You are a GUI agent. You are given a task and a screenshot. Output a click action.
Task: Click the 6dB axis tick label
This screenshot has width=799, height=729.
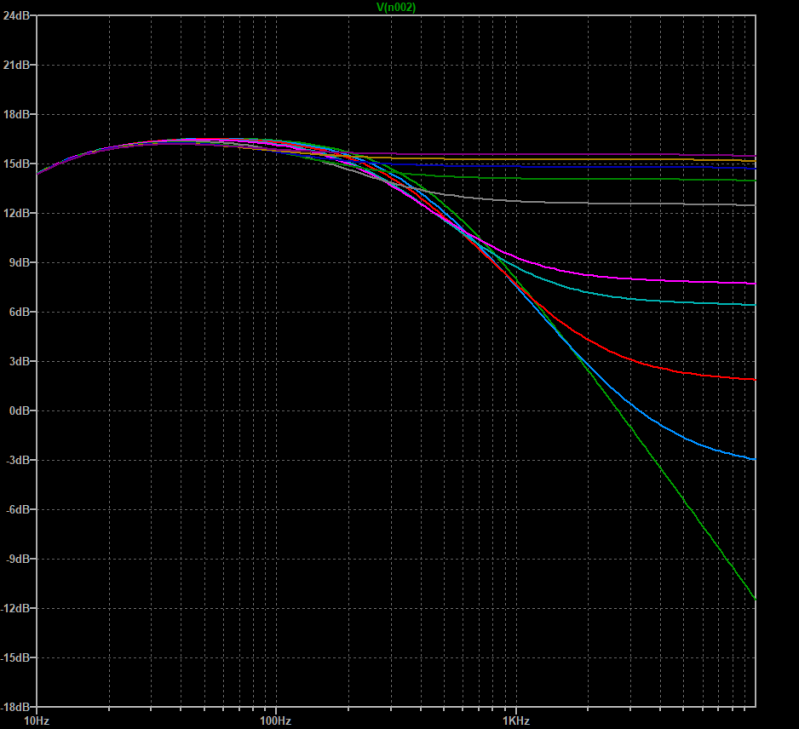tap(19, 312)
